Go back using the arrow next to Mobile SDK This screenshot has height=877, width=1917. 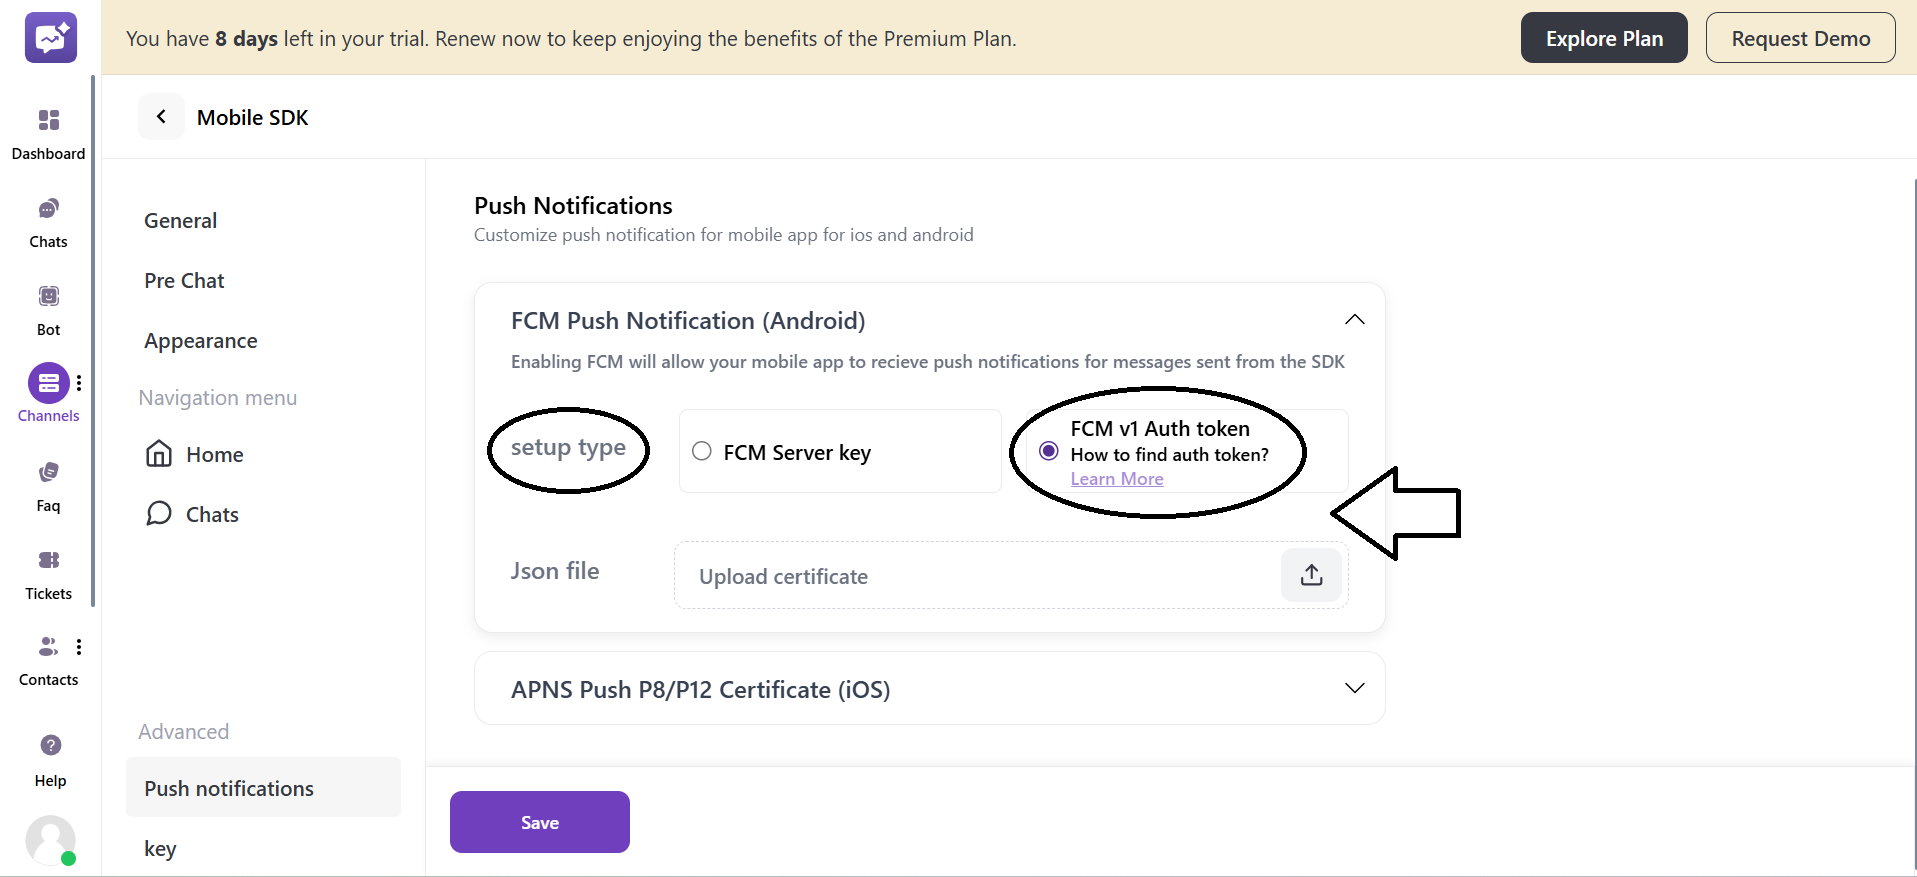(x=161, y=116)
